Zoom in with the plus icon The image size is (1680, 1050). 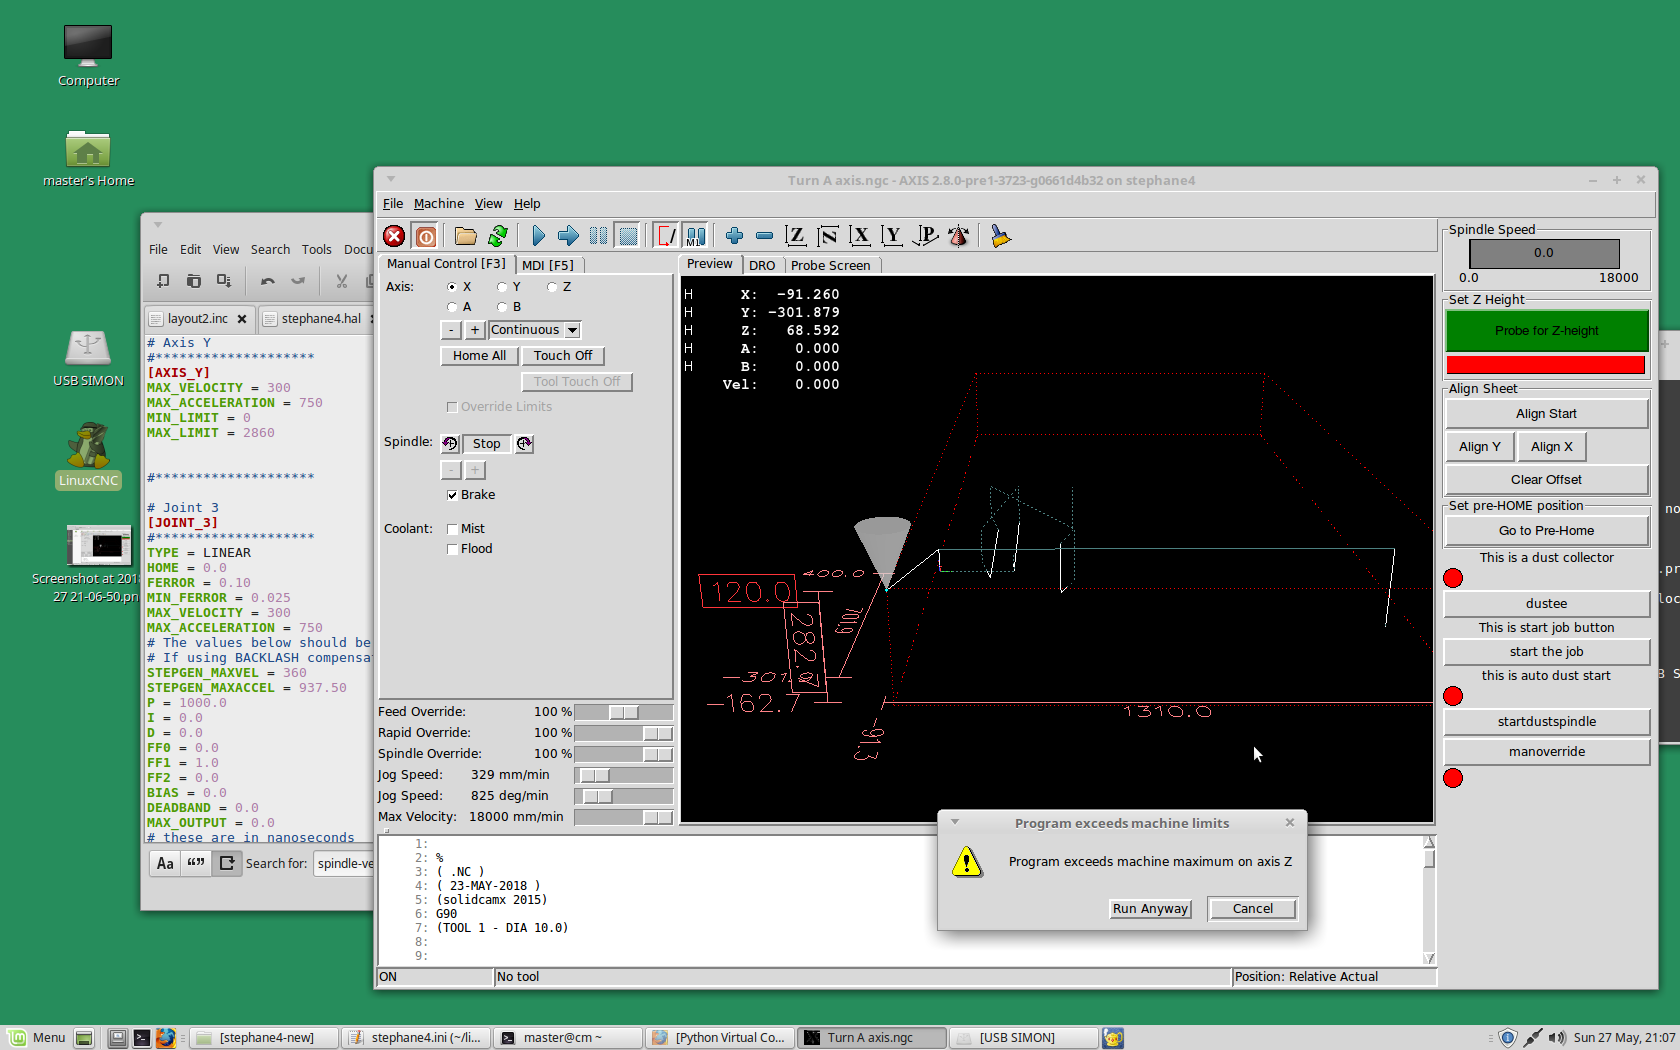[x=735, y=236]
